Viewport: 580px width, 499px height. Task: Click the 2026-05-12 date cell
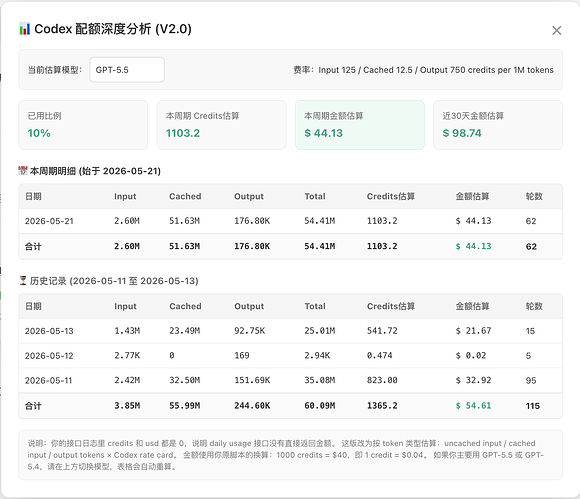point(49,355)
